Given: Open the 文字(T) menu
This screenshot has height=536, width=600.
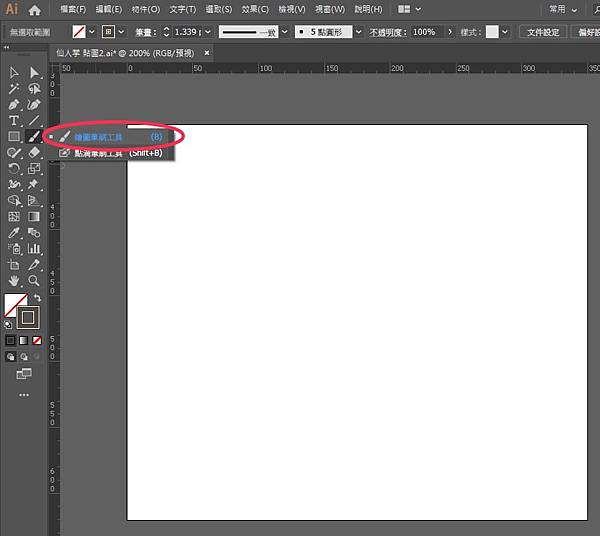Looking at the screenshot, I should point(183,9).
